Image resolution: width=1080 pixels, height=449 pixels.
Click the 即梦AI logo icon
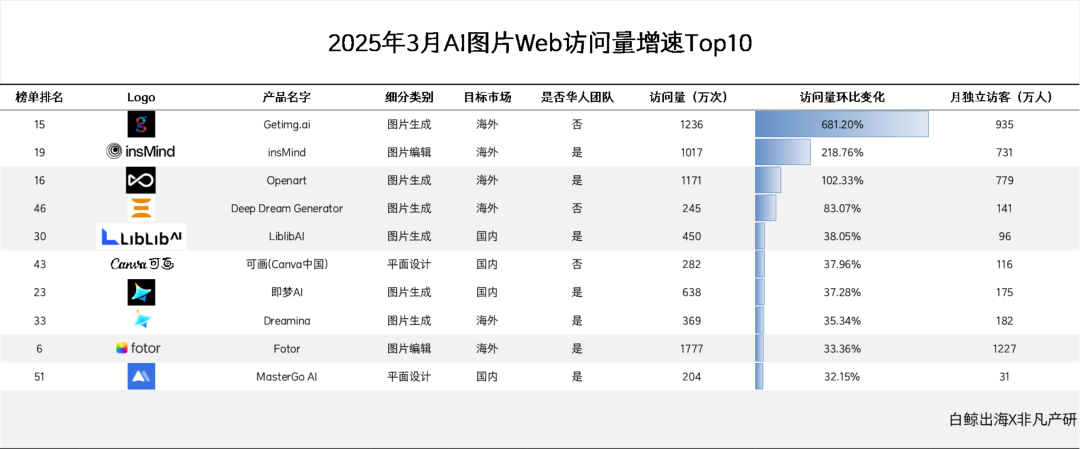point(141,292)
